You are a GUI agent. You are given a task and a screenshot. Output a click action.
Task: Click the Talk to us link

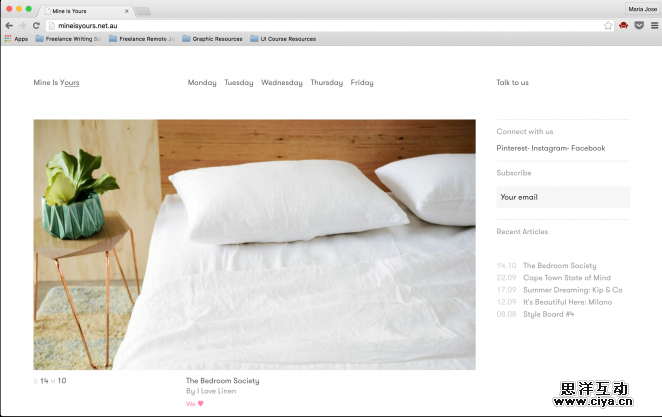click(512, 83)
